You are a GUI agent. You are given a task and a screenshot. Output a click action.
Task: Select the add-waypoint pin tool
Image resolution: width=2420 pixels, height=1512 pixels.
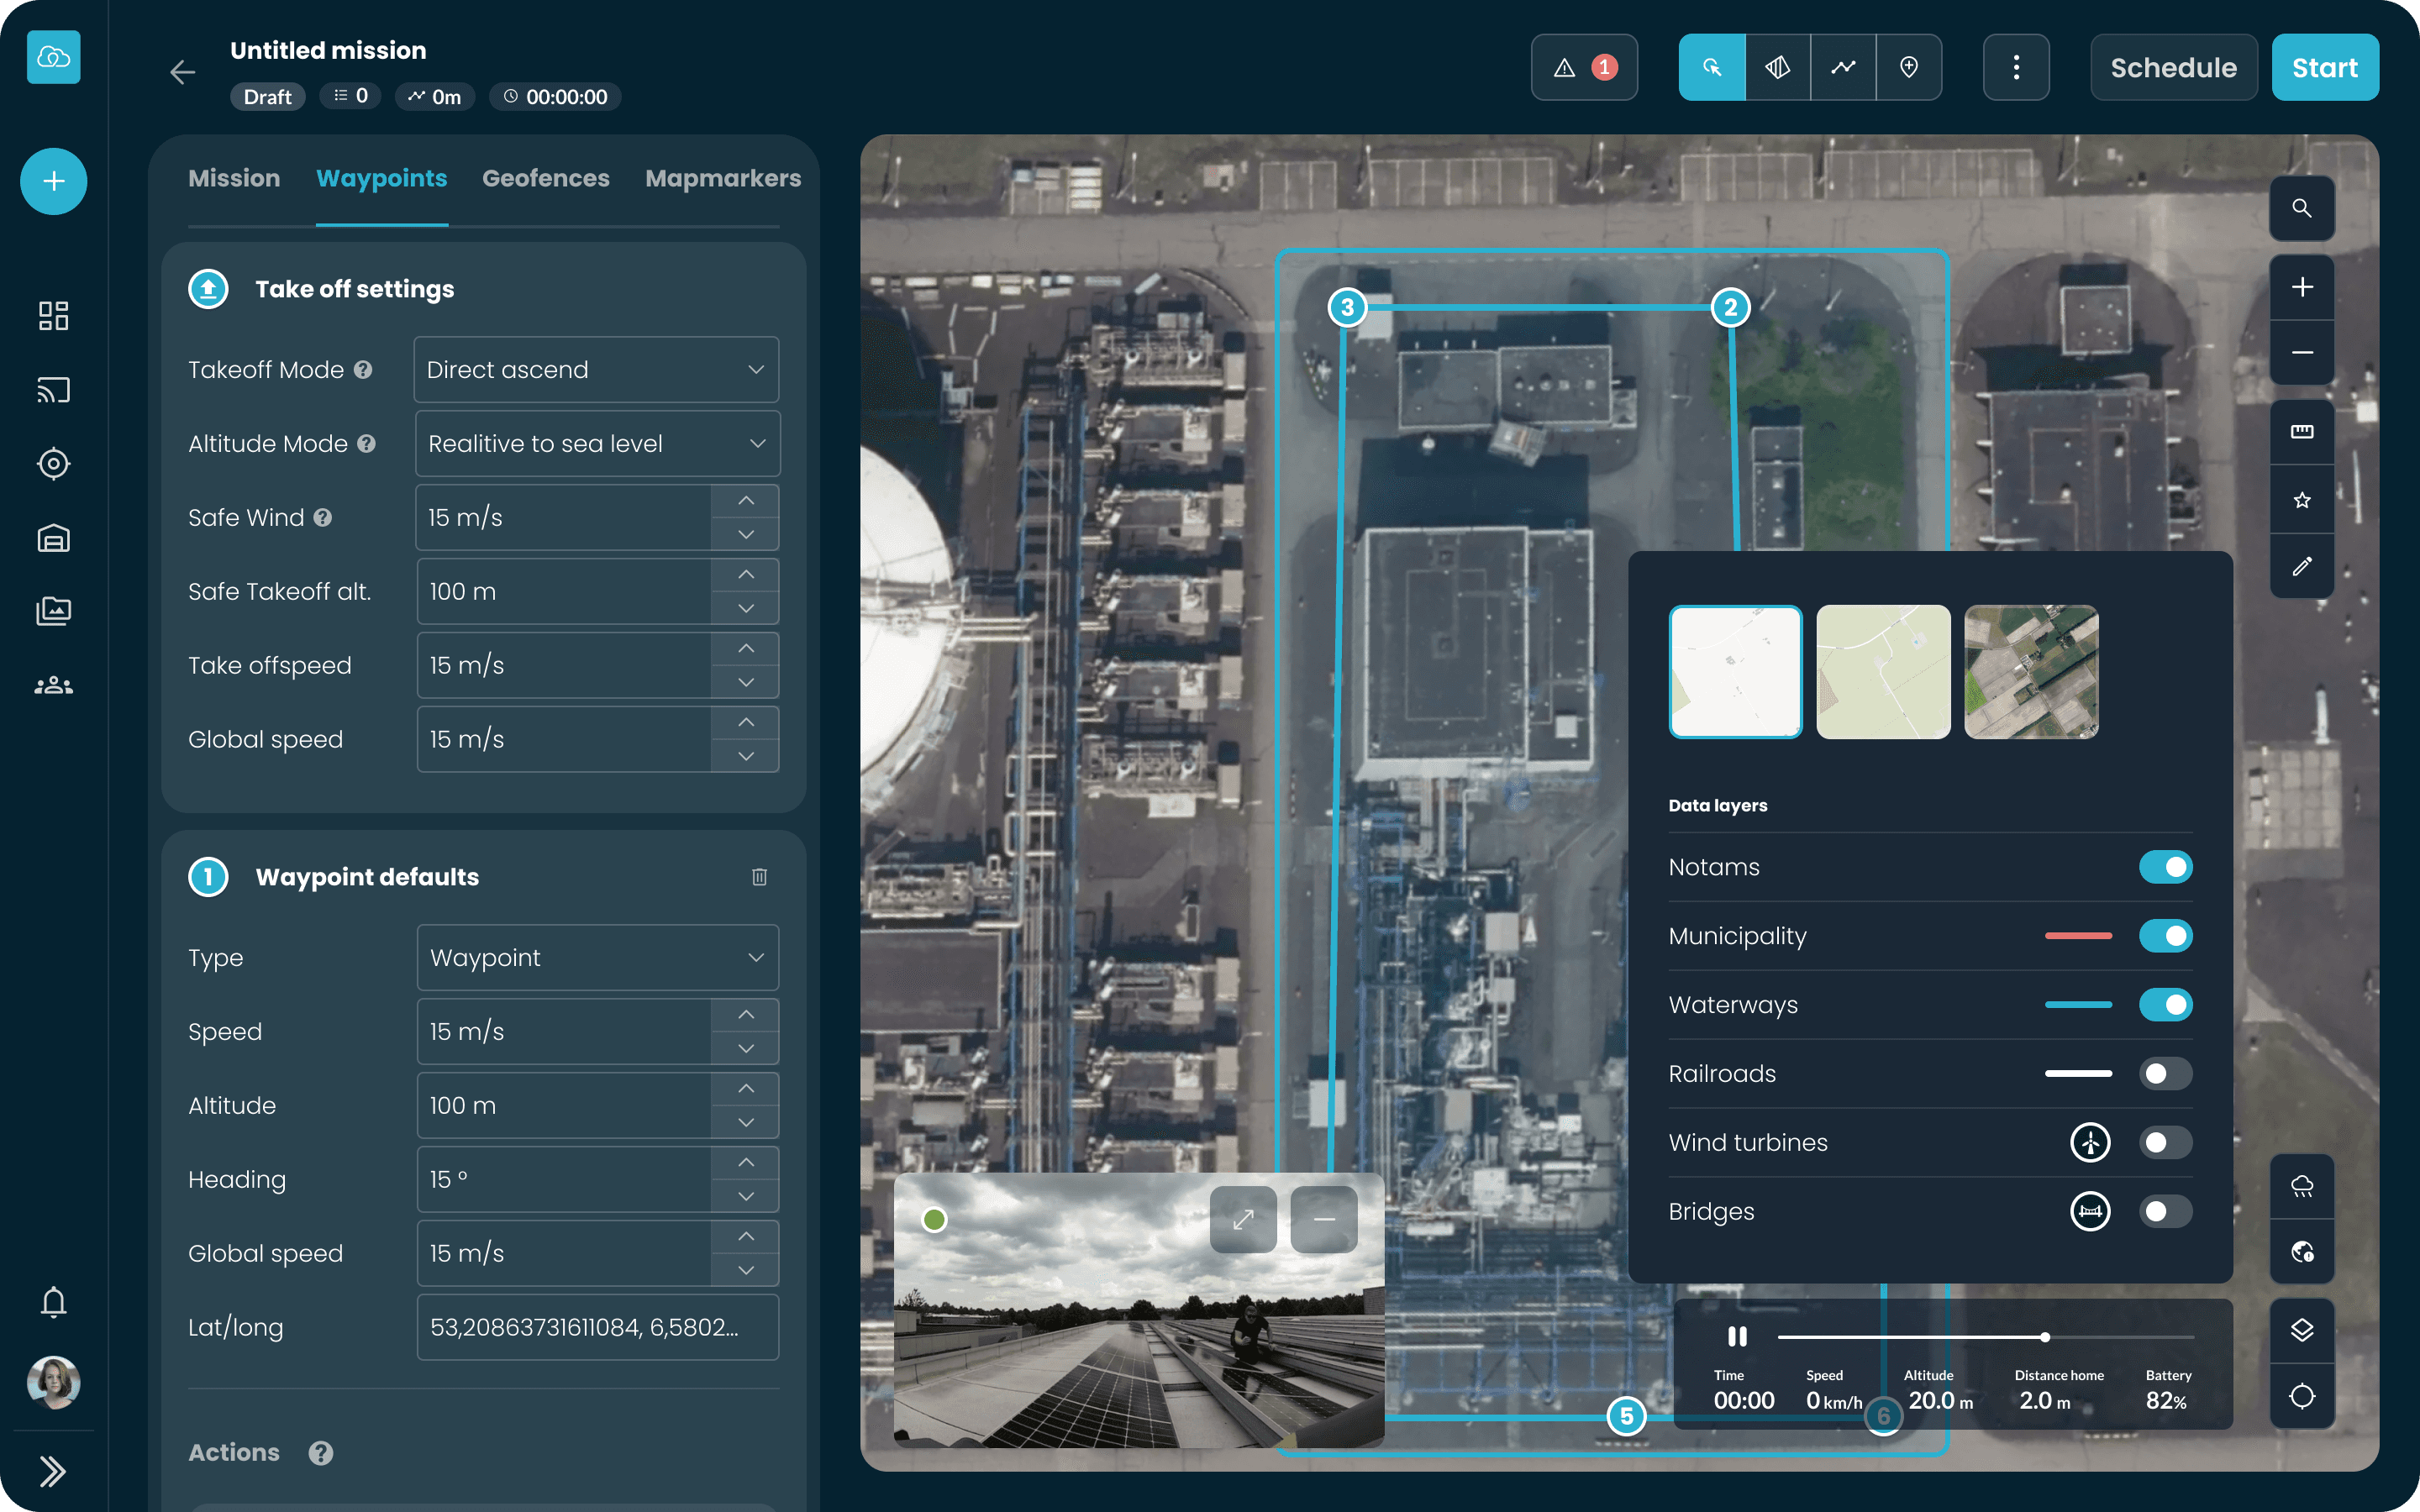[1909, 67]
